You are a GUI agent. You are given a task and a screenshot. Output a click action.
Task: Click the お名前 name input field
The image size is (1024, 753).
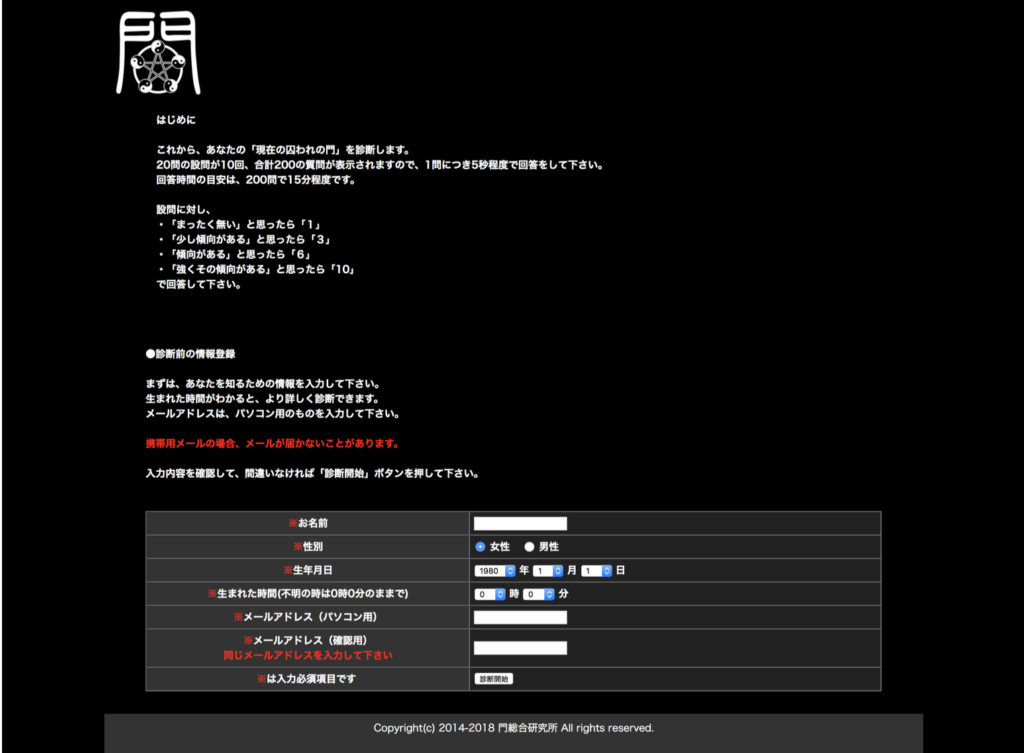520,523
